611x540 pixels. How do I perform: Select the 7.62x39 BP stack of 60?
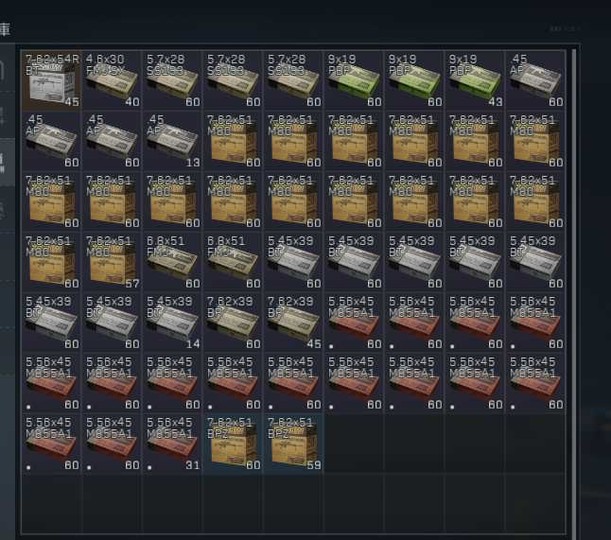point(233,322)
